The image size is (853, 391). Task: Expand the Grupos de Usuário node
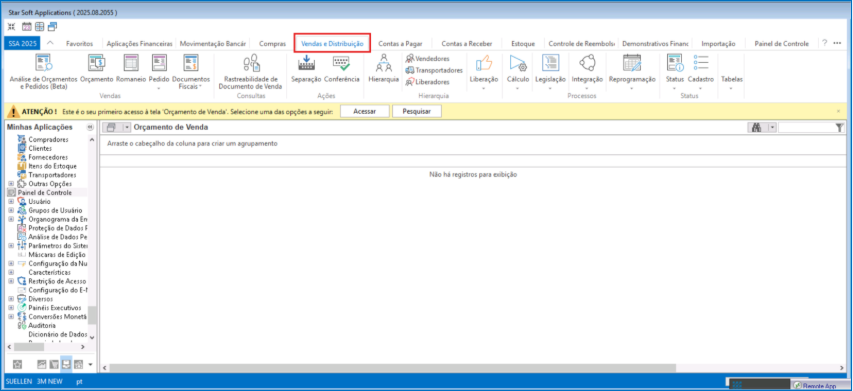click(x=11, y=210)
